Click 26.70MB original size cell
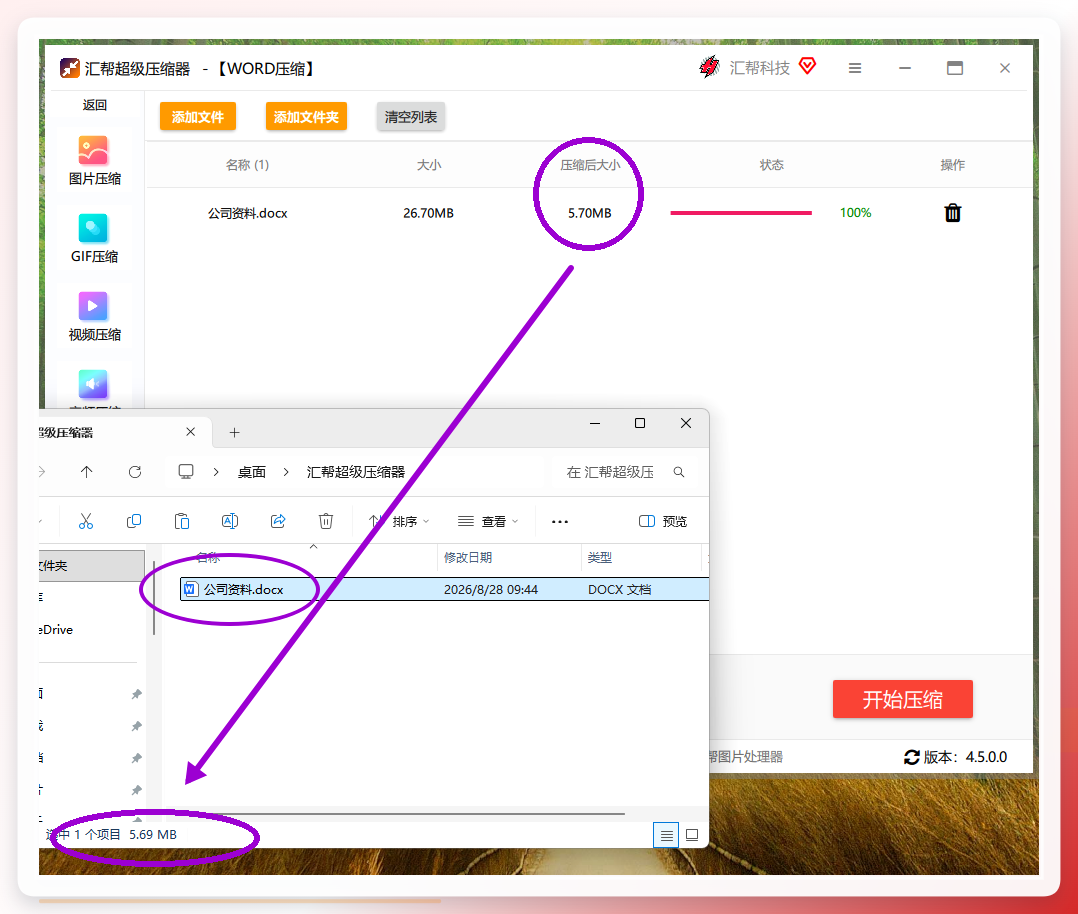1078x914 pixels. coord(428,213)
